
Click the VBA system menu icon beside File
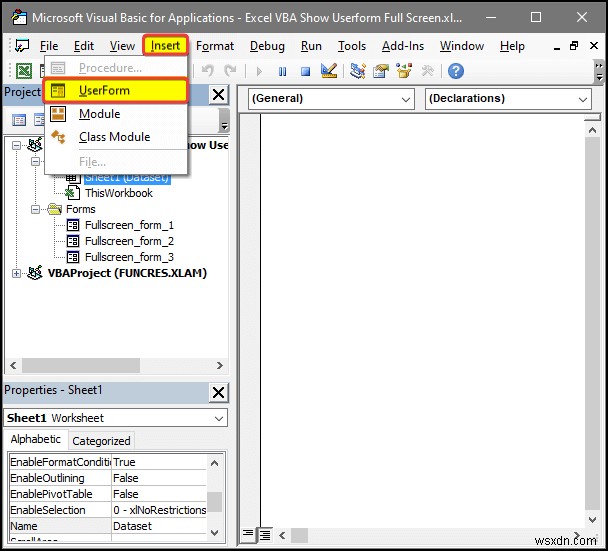(22, 46)
